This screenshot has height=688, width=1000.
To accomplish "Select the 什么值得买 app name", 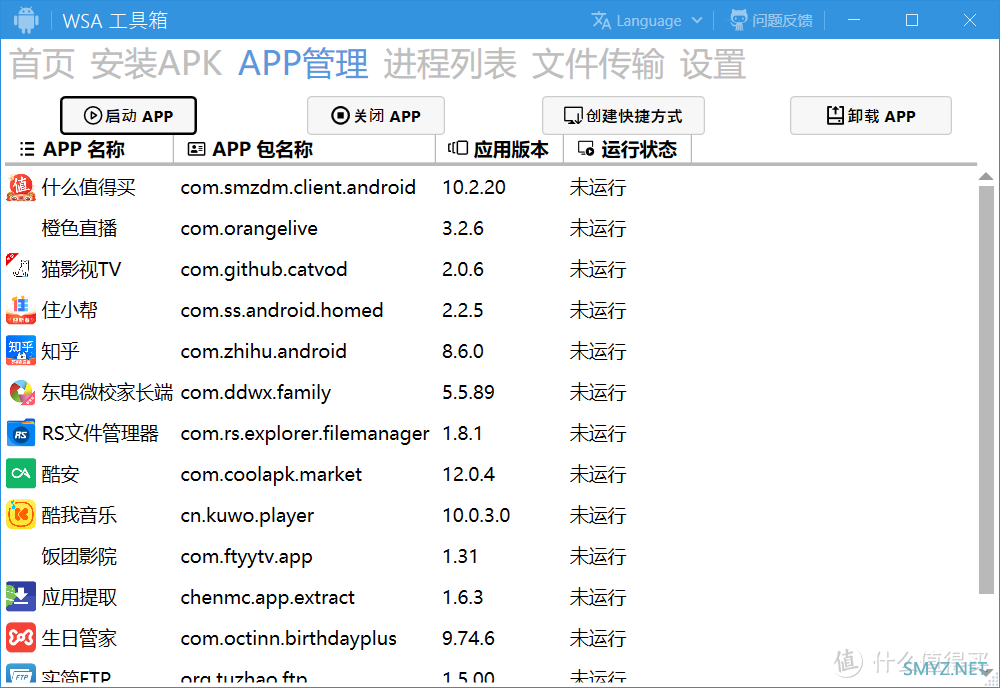I will tap(89, 187).
